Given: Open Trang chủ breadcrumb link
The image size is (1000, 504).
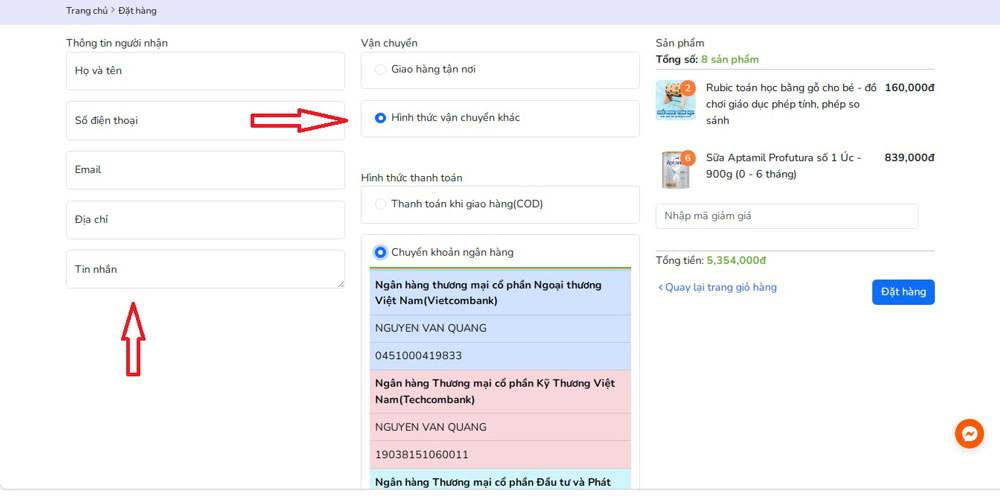Looking at the screenshot, I should (87, 11).
